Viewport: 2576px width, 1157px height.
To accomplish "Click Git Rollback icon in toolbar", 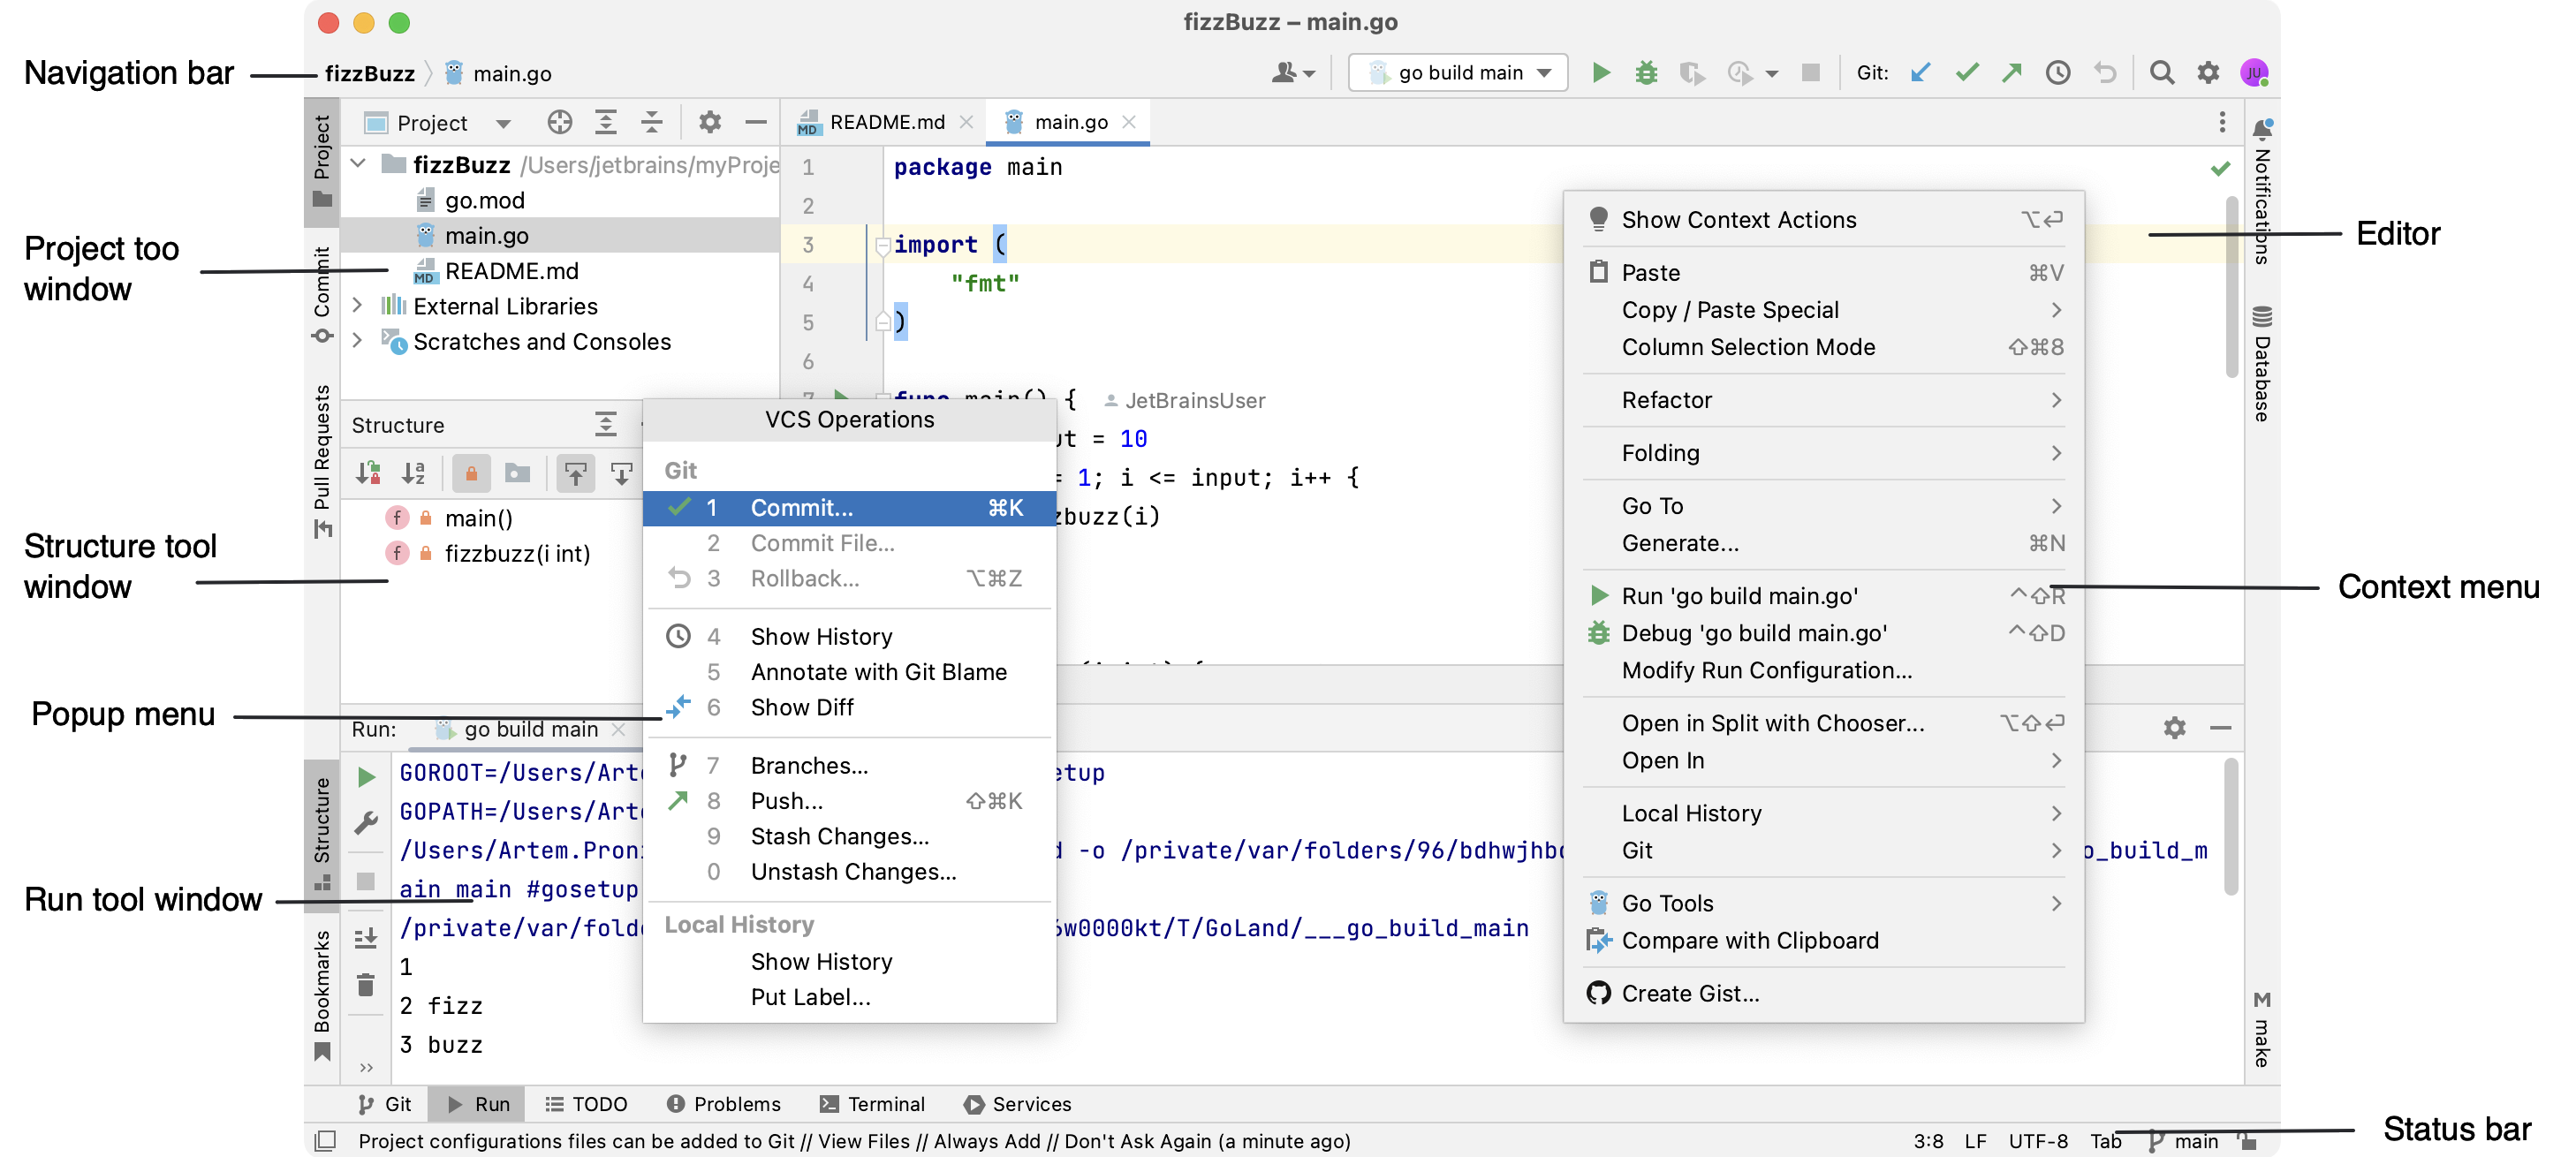I will (2105, 73).
